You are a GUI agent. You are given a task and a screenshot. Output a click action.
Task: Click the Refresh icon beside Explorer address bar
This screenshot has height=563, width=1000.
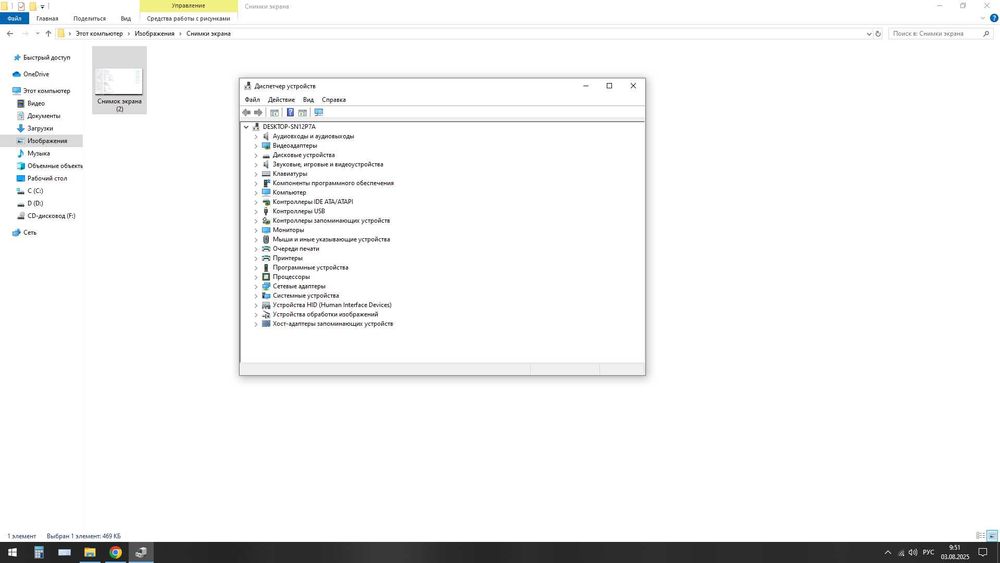point(878,34)
